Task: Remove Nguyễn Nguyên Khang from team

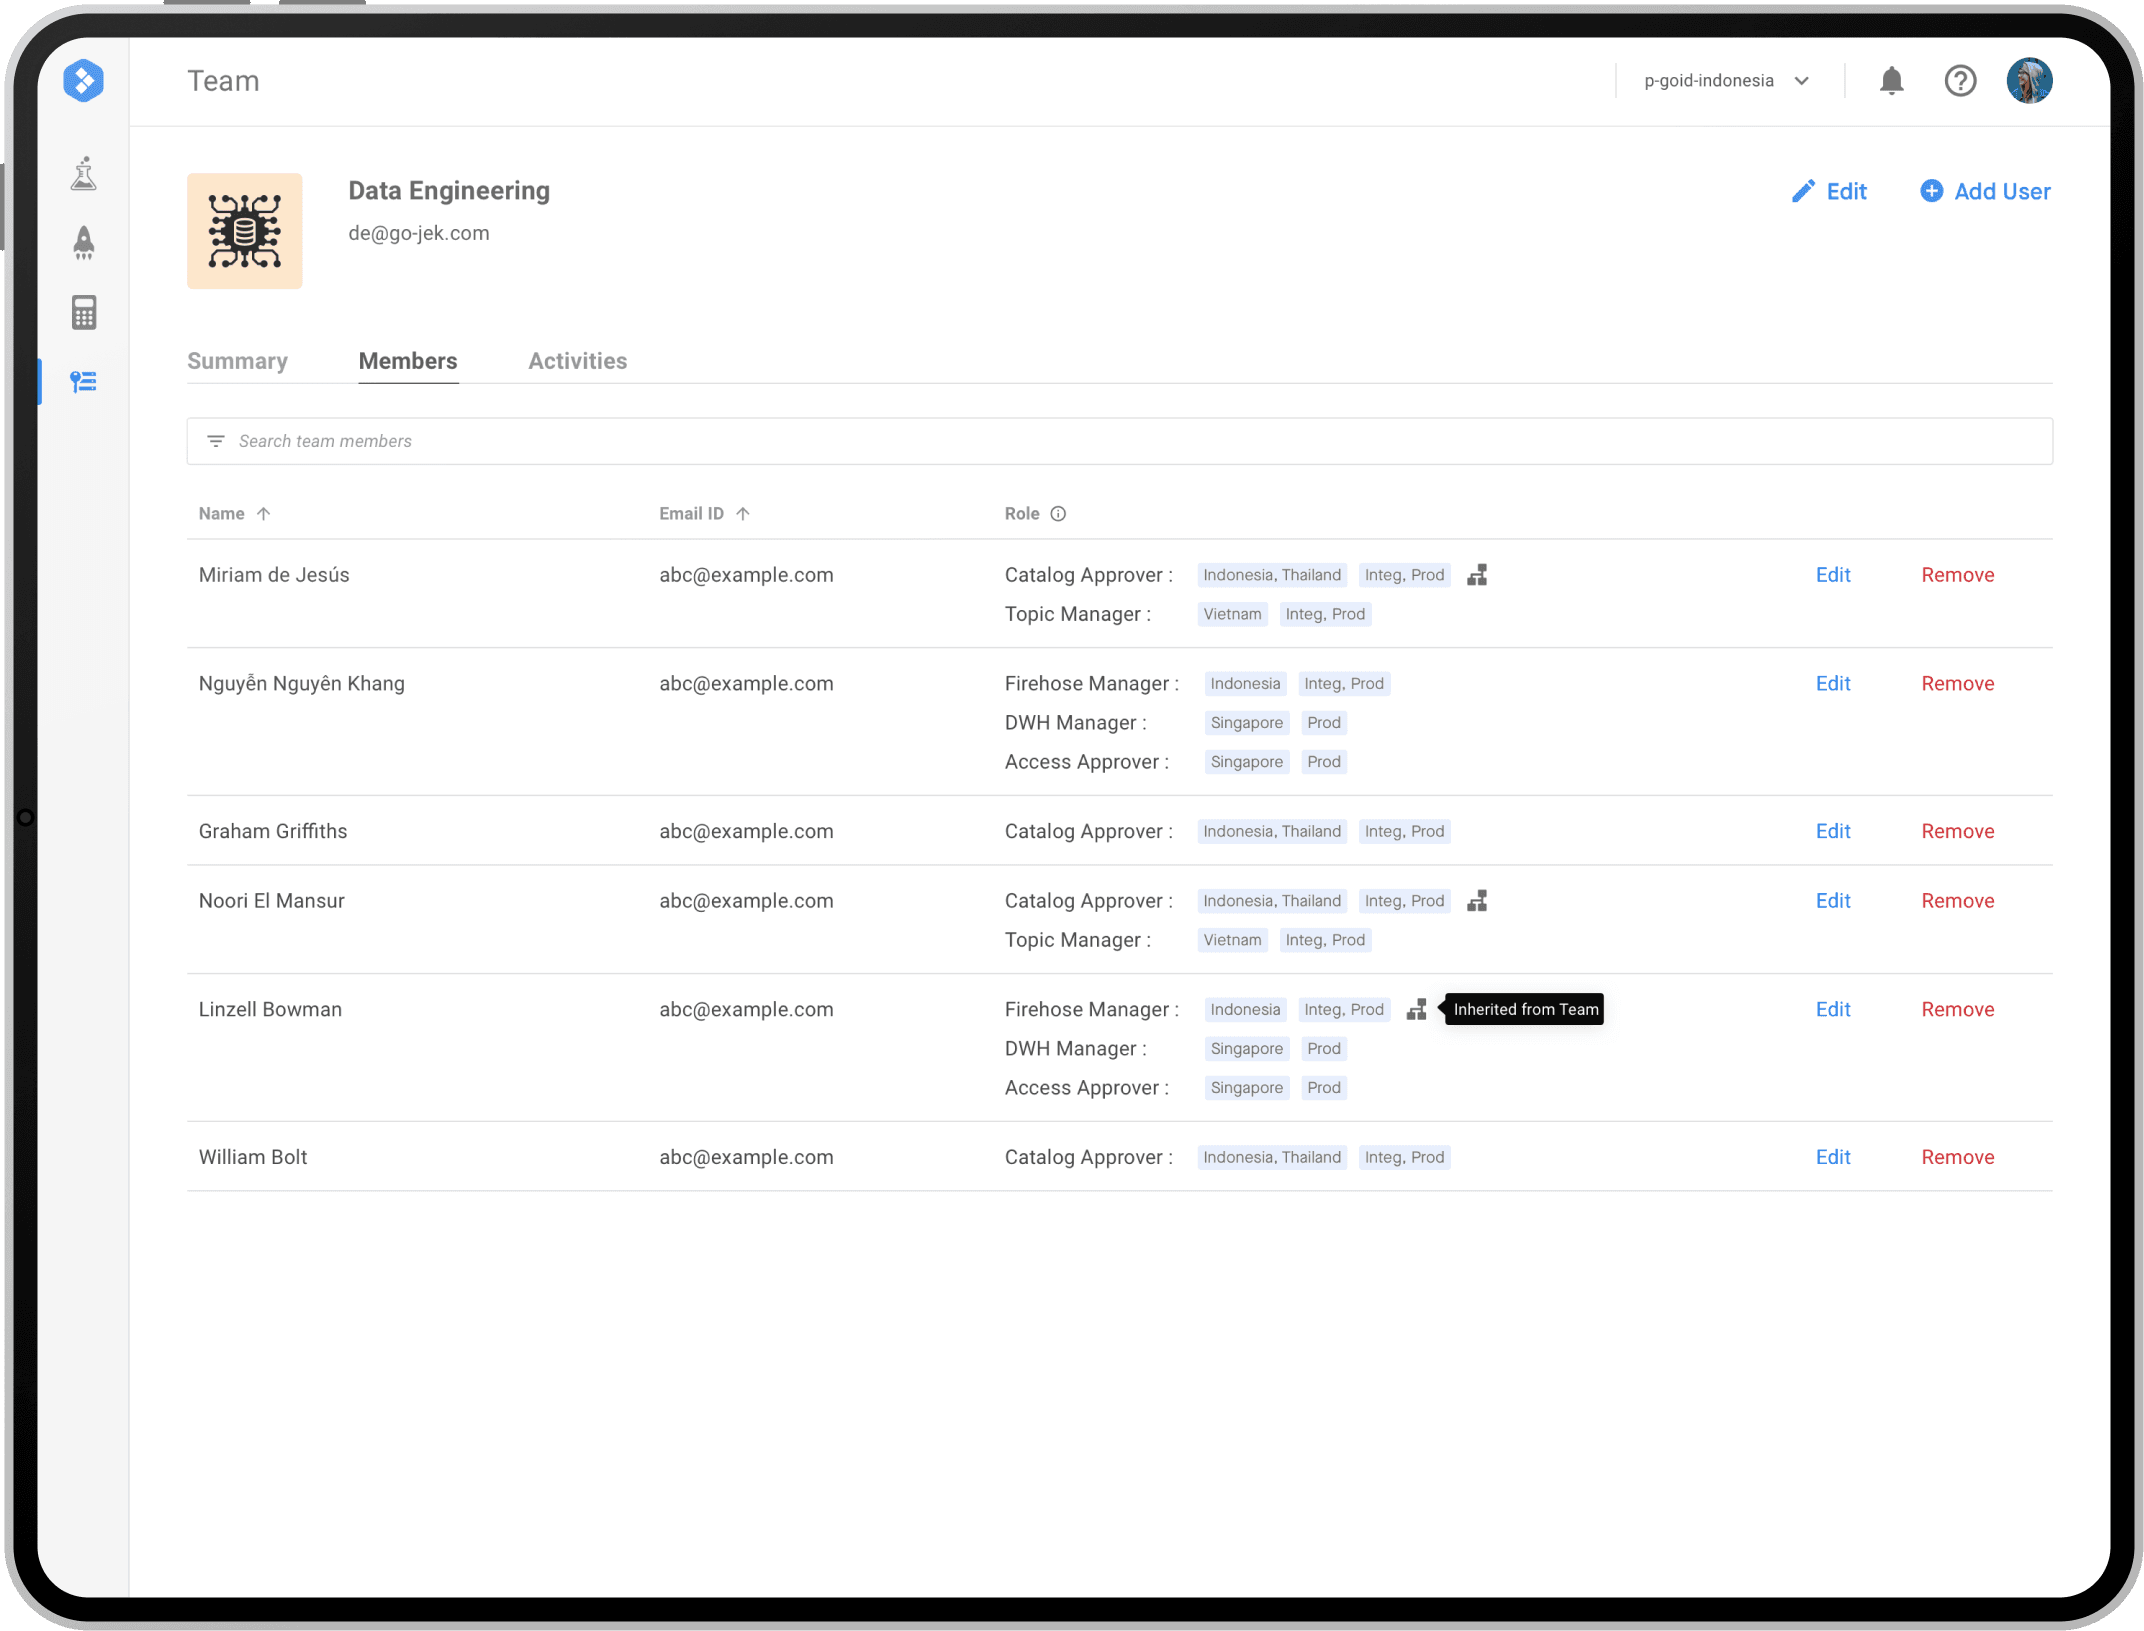Action: point(1957,684)
